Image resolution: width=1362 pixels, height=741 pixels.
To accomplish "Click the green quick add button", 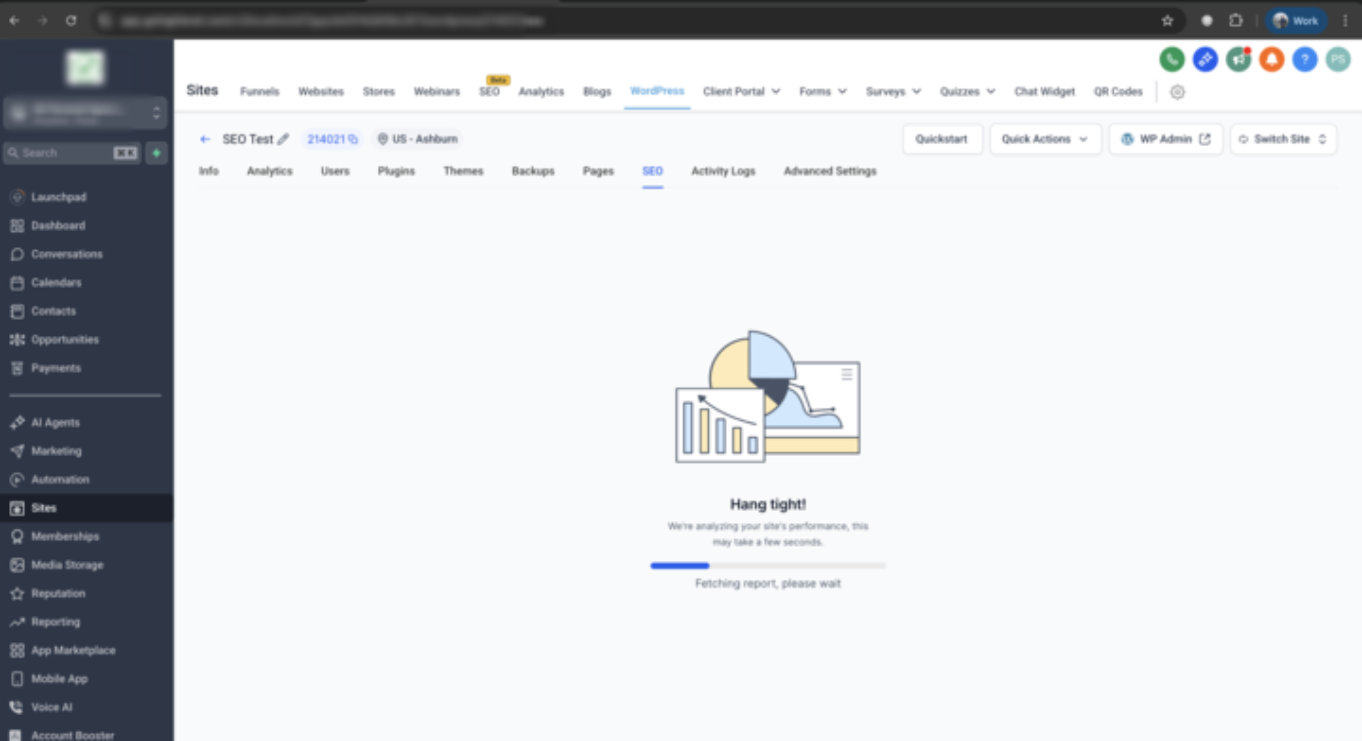I will (156, 153).
